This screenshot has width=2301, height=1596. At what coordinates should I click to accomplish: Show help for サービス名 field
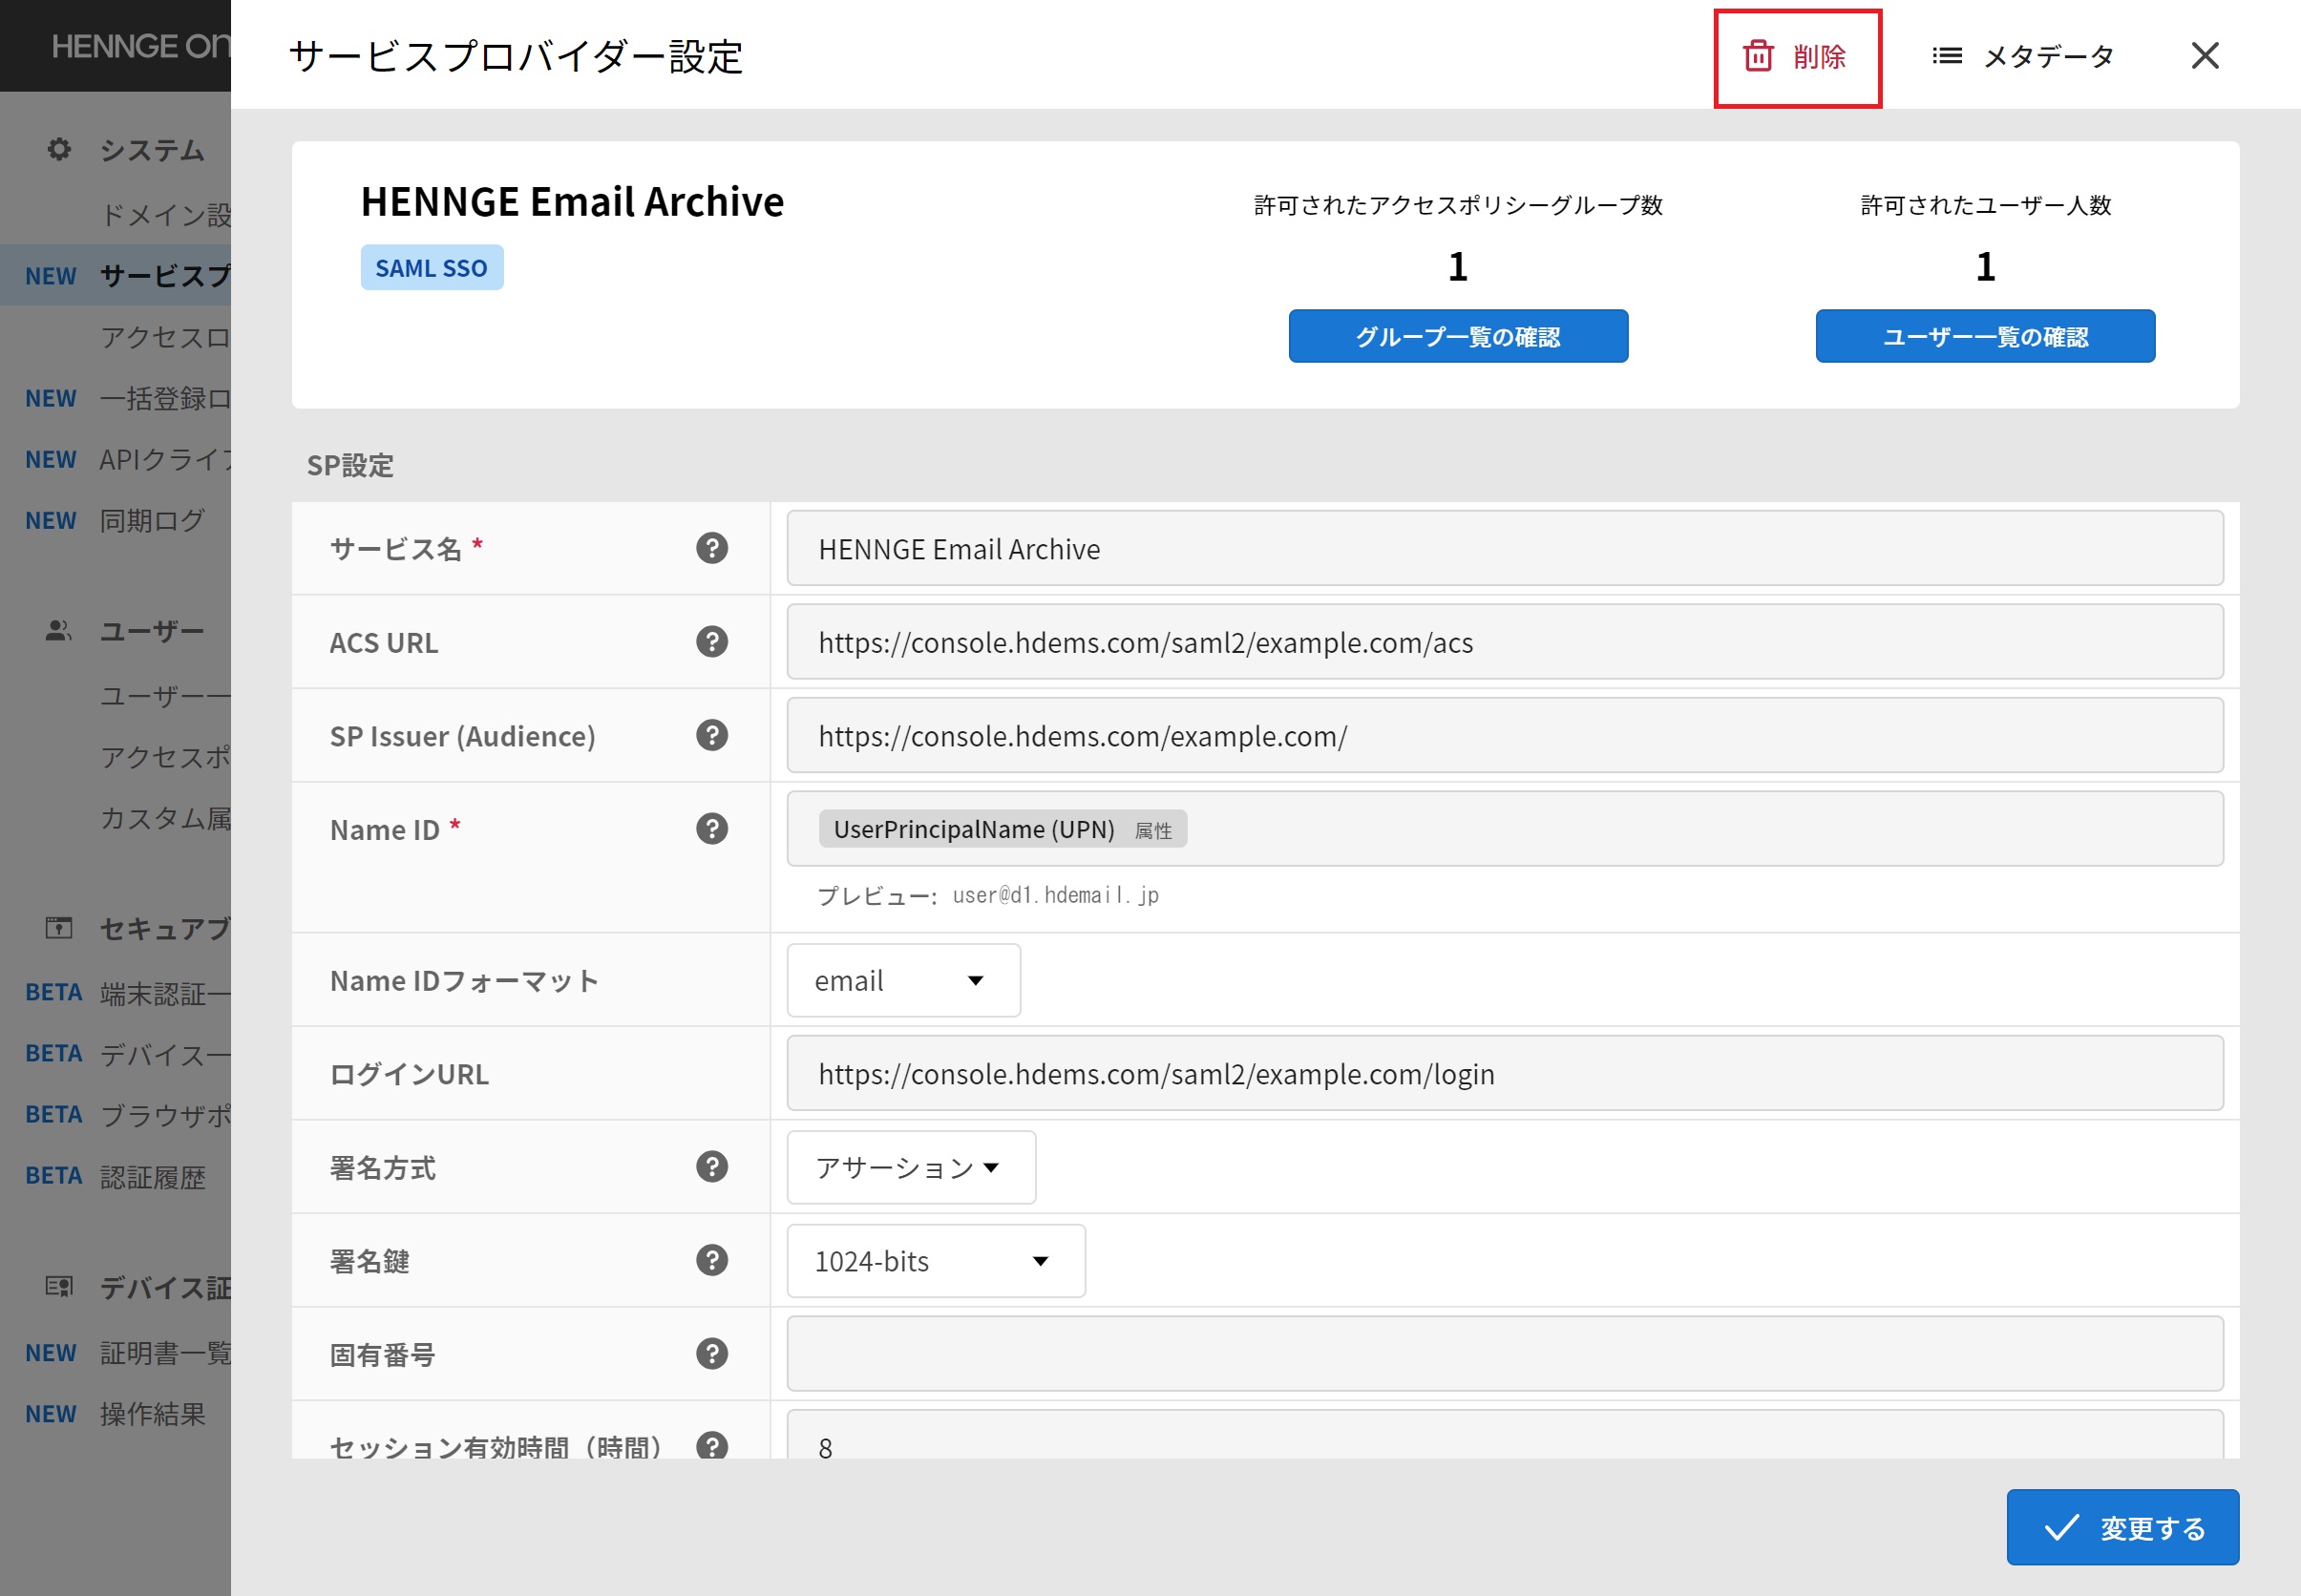click(712, 548)
